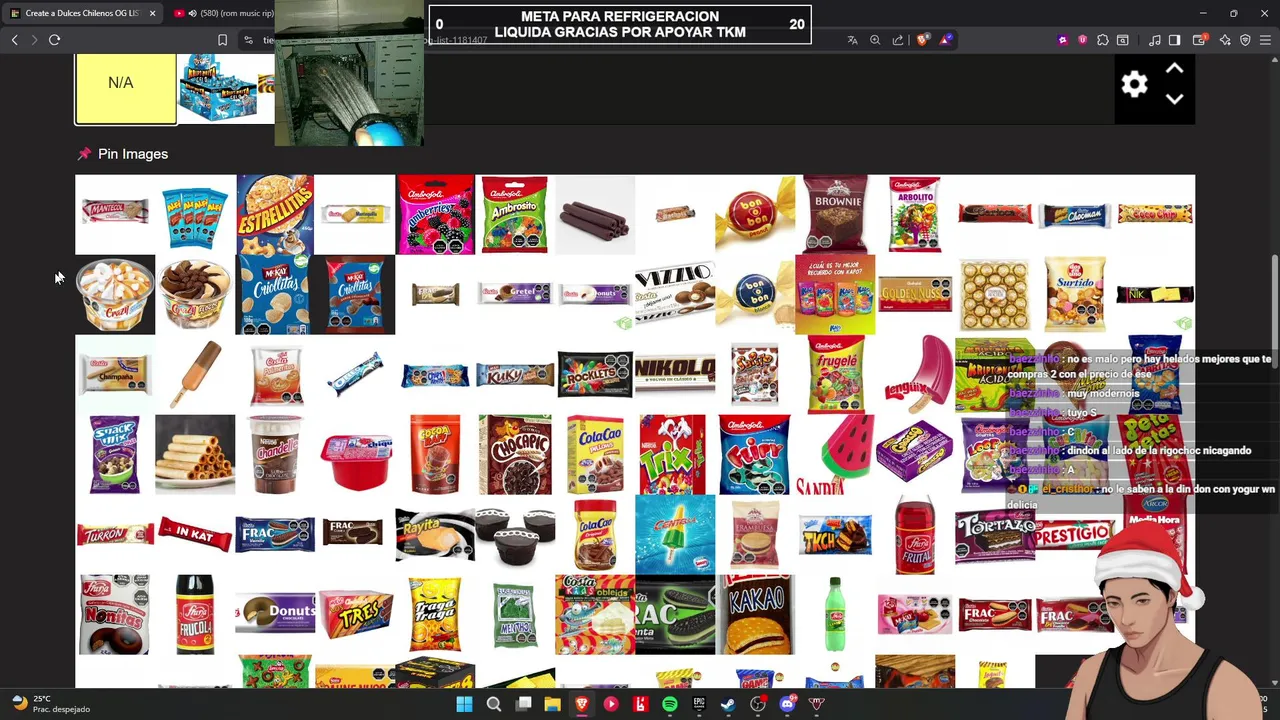The image size is (1280, 720).
Task: Pick the Chocapic cereal box image
Action: click(515, 454)
